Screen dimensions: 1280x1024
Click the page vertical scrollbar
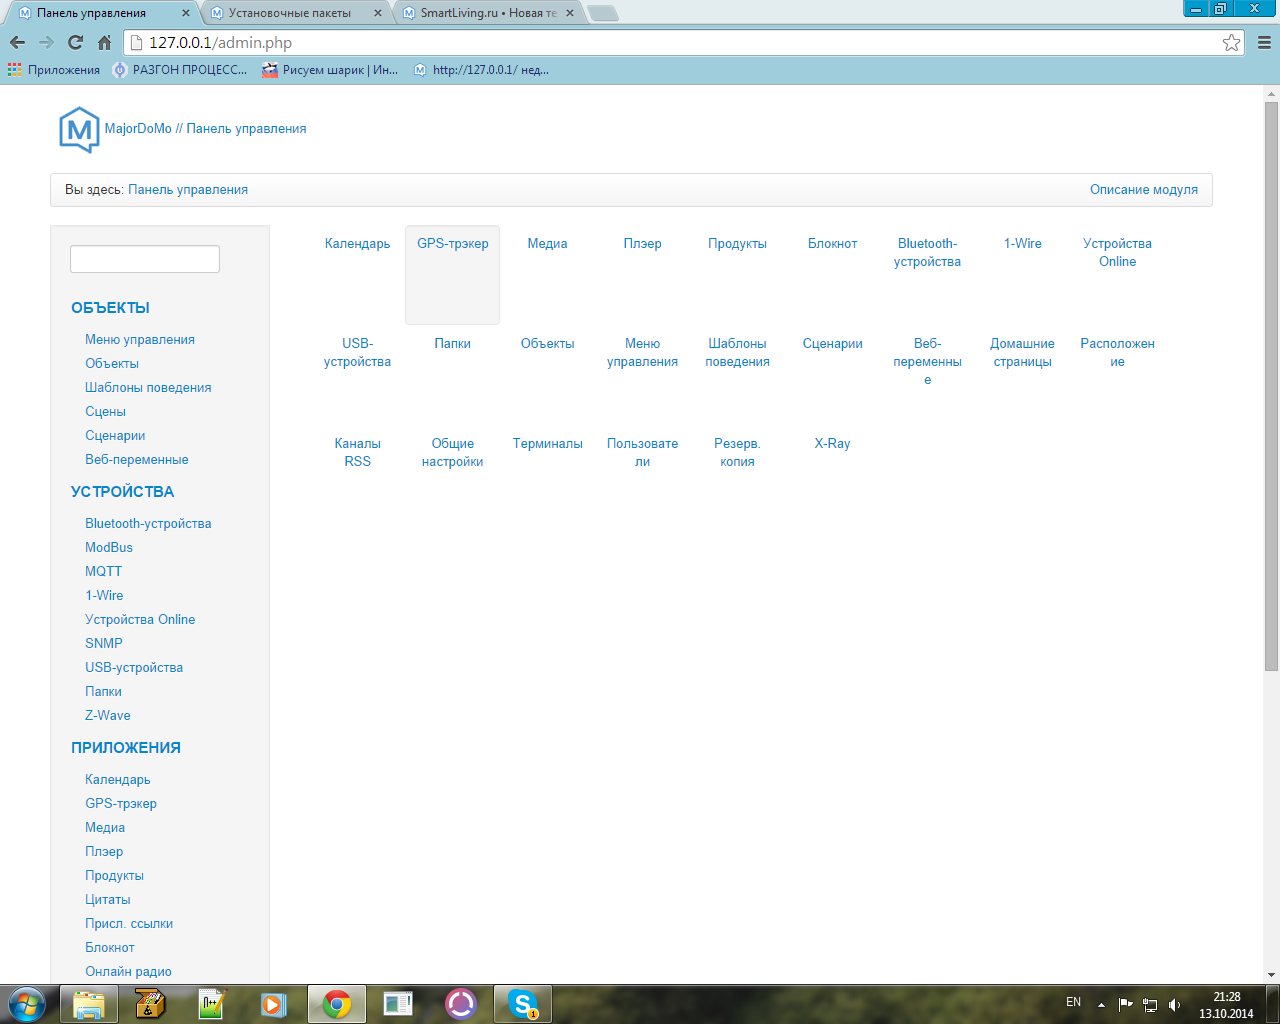(1271, 400)
